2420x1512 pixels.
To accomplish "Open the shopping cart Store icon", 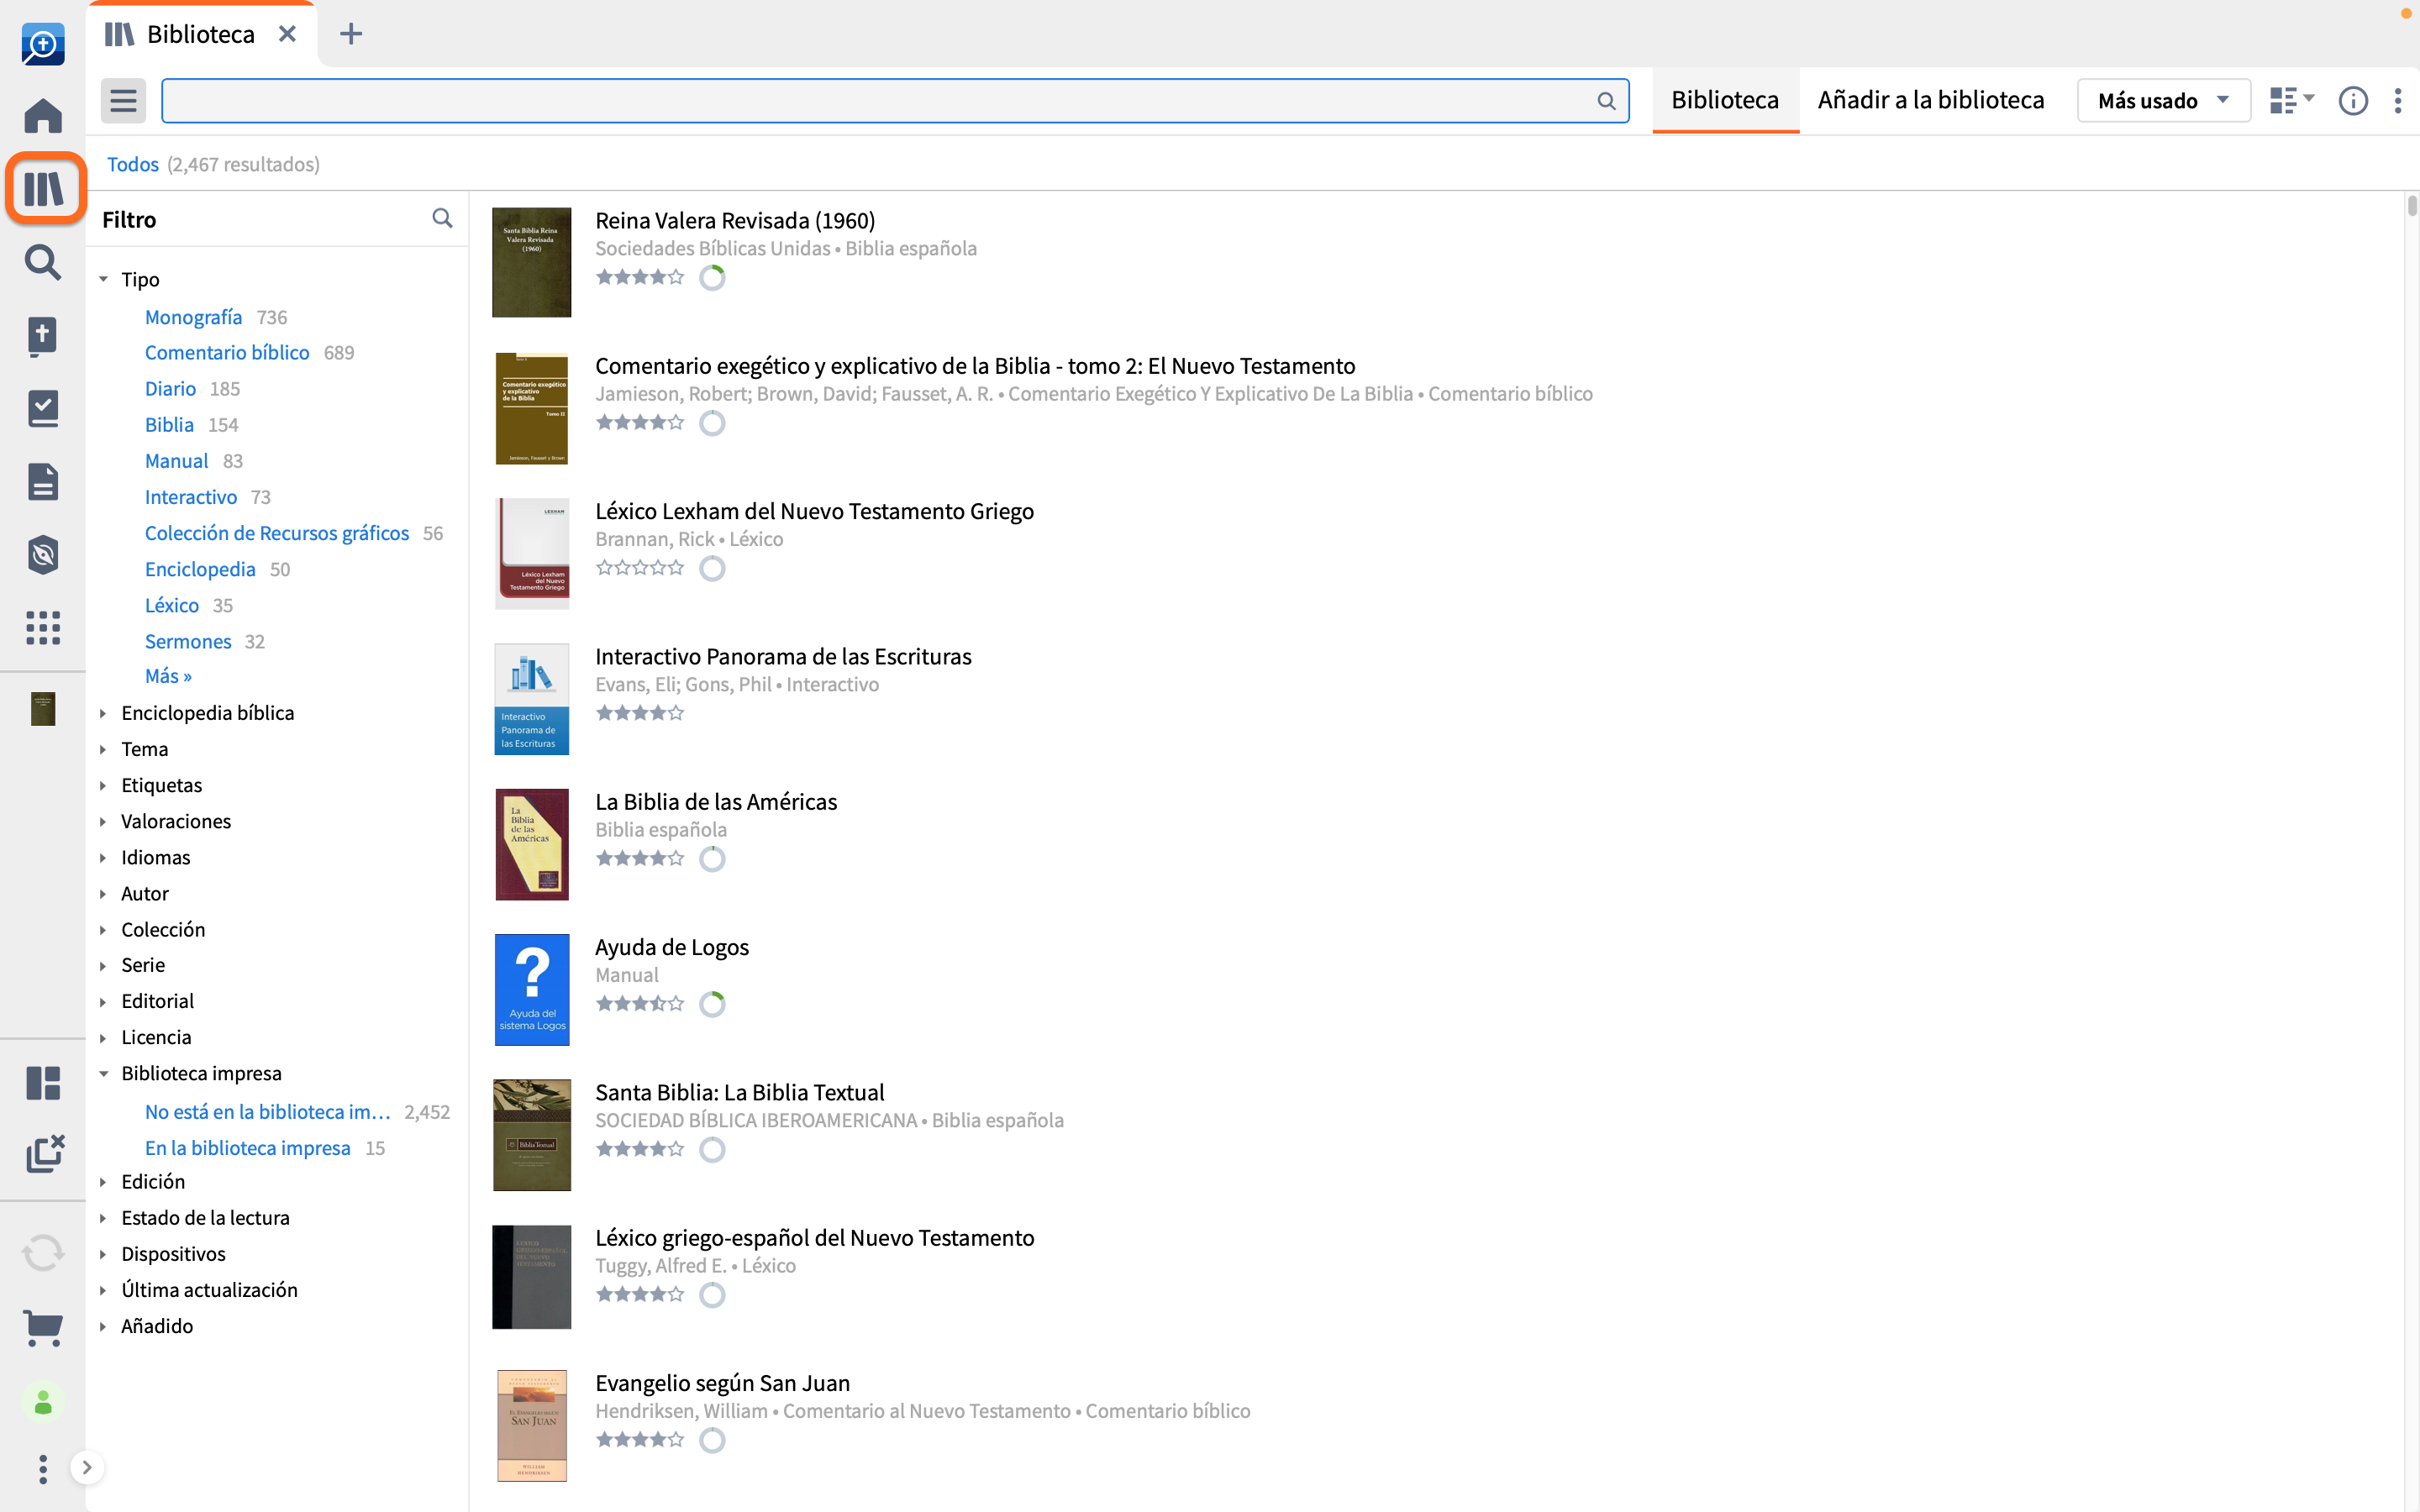I will click(43, 1327).
